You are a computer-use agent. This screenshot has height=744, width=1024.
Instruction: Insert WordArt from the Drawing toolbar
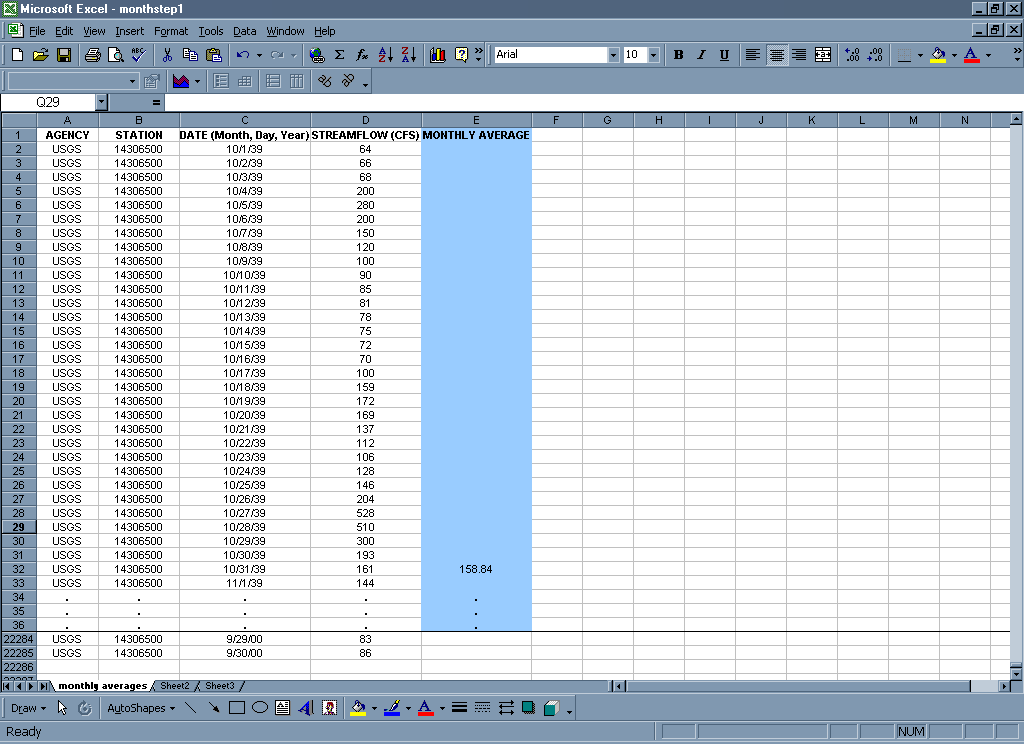point(306,708)
